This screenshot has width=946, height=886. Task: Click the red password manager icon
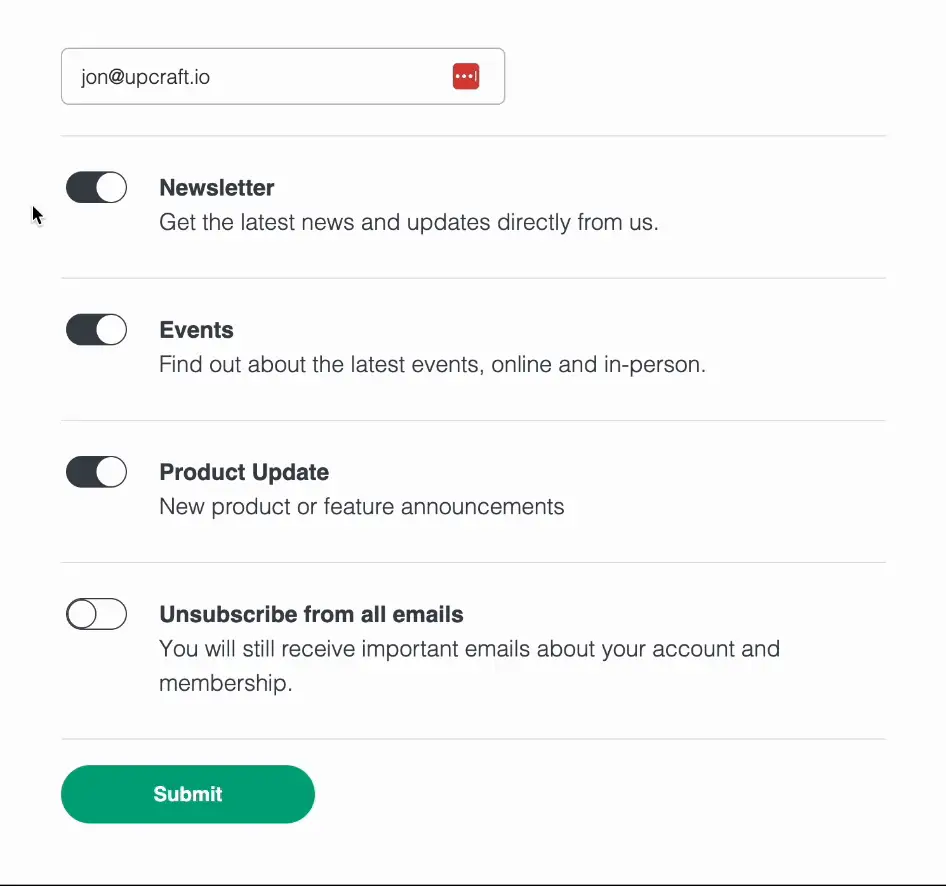pos(466,76)
